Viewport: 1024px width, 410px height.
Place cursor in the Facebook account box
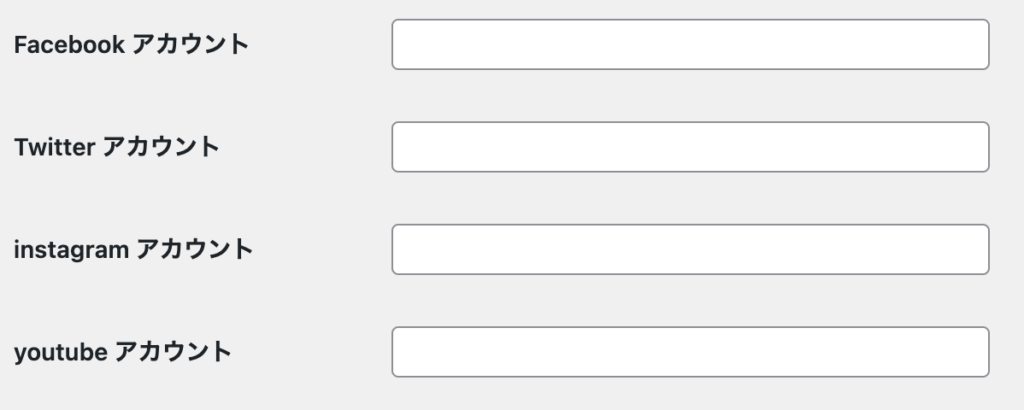pyautogui.click(x=690, y=45)
